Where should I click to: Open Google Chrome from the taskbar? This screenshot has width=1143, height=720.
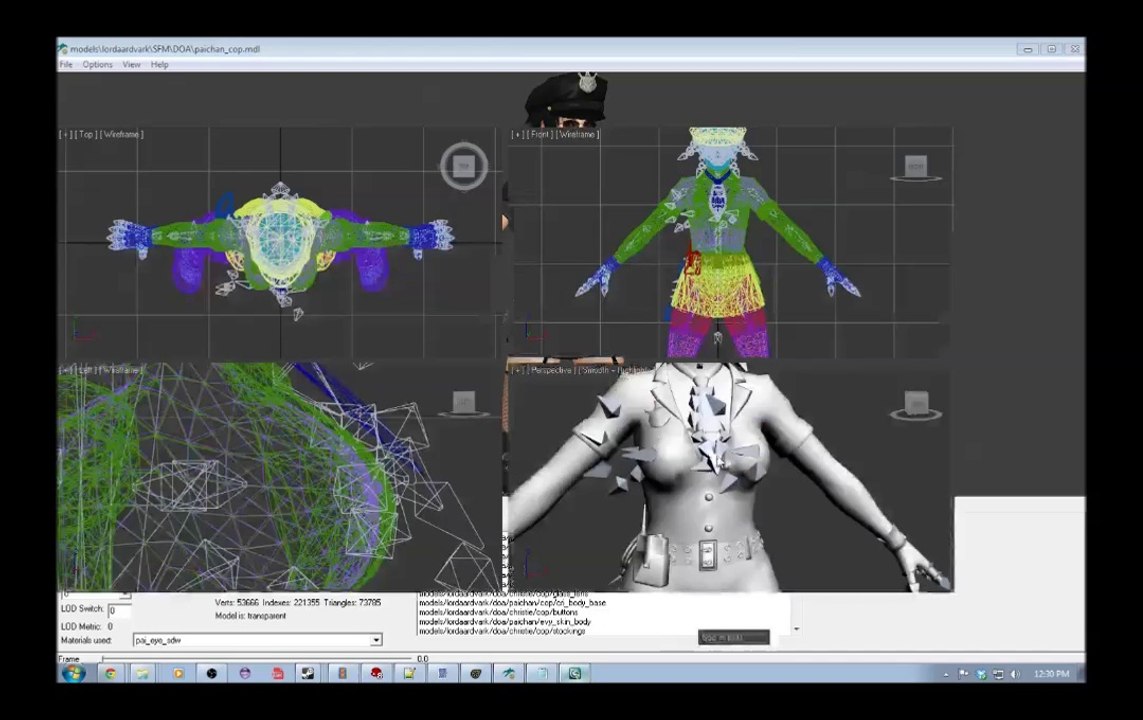tap(111, 673)
